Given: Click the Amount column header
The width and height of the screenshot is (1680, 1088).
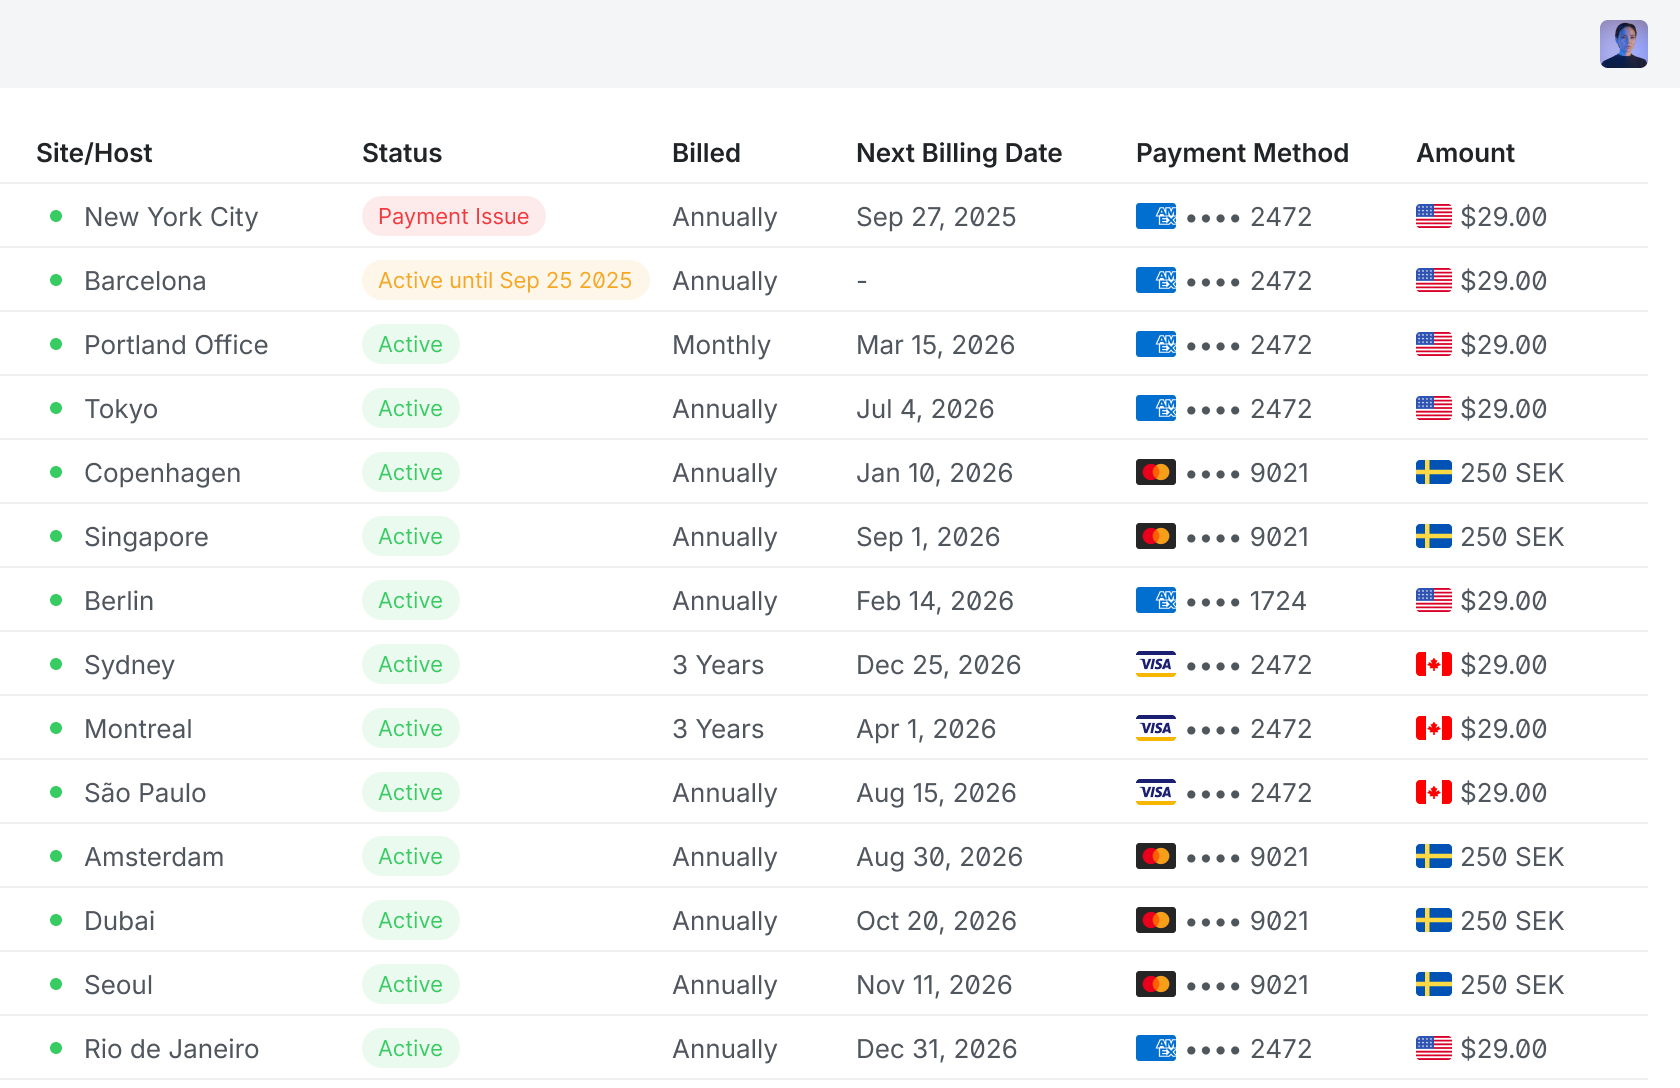Looking at the screenshot, I should (x=1465, y=153).
